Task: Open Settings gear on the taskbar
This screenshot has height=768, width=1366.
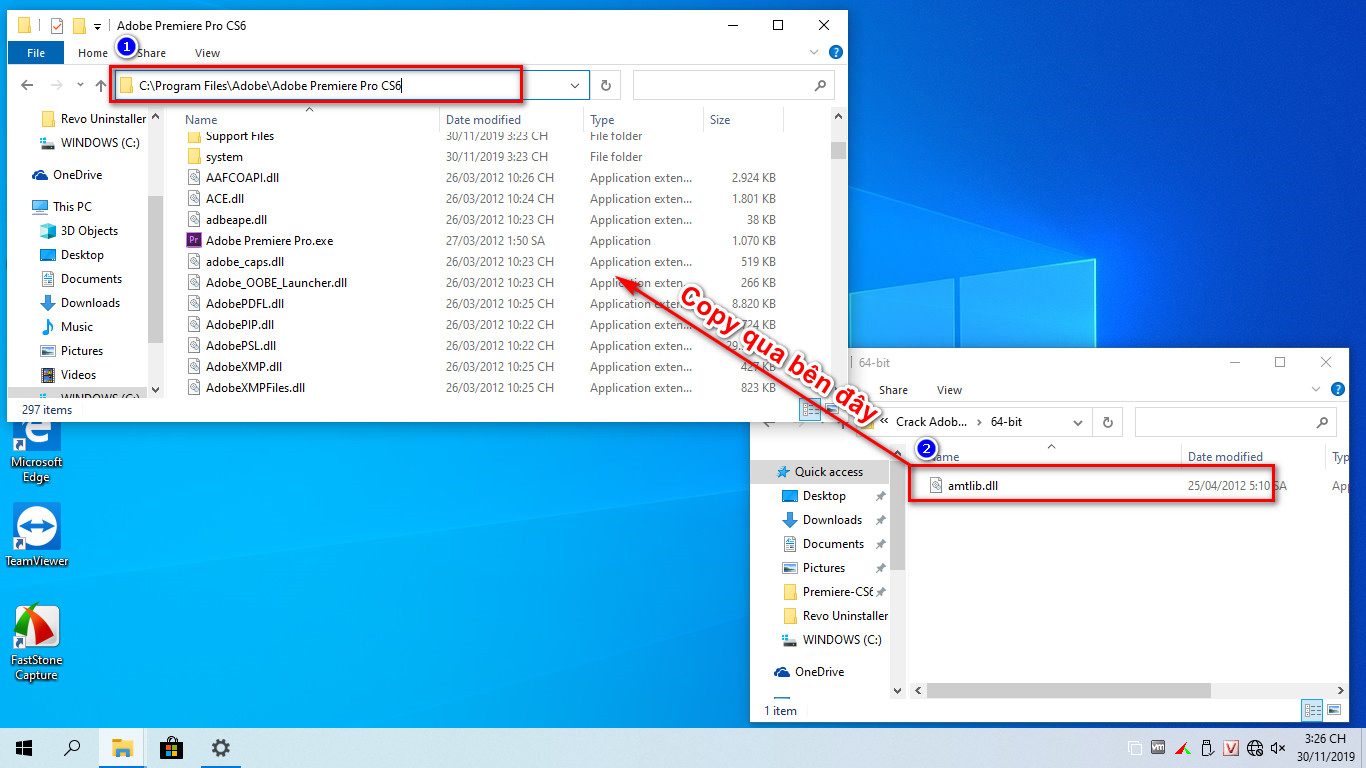Action: (x=220, y=748)
